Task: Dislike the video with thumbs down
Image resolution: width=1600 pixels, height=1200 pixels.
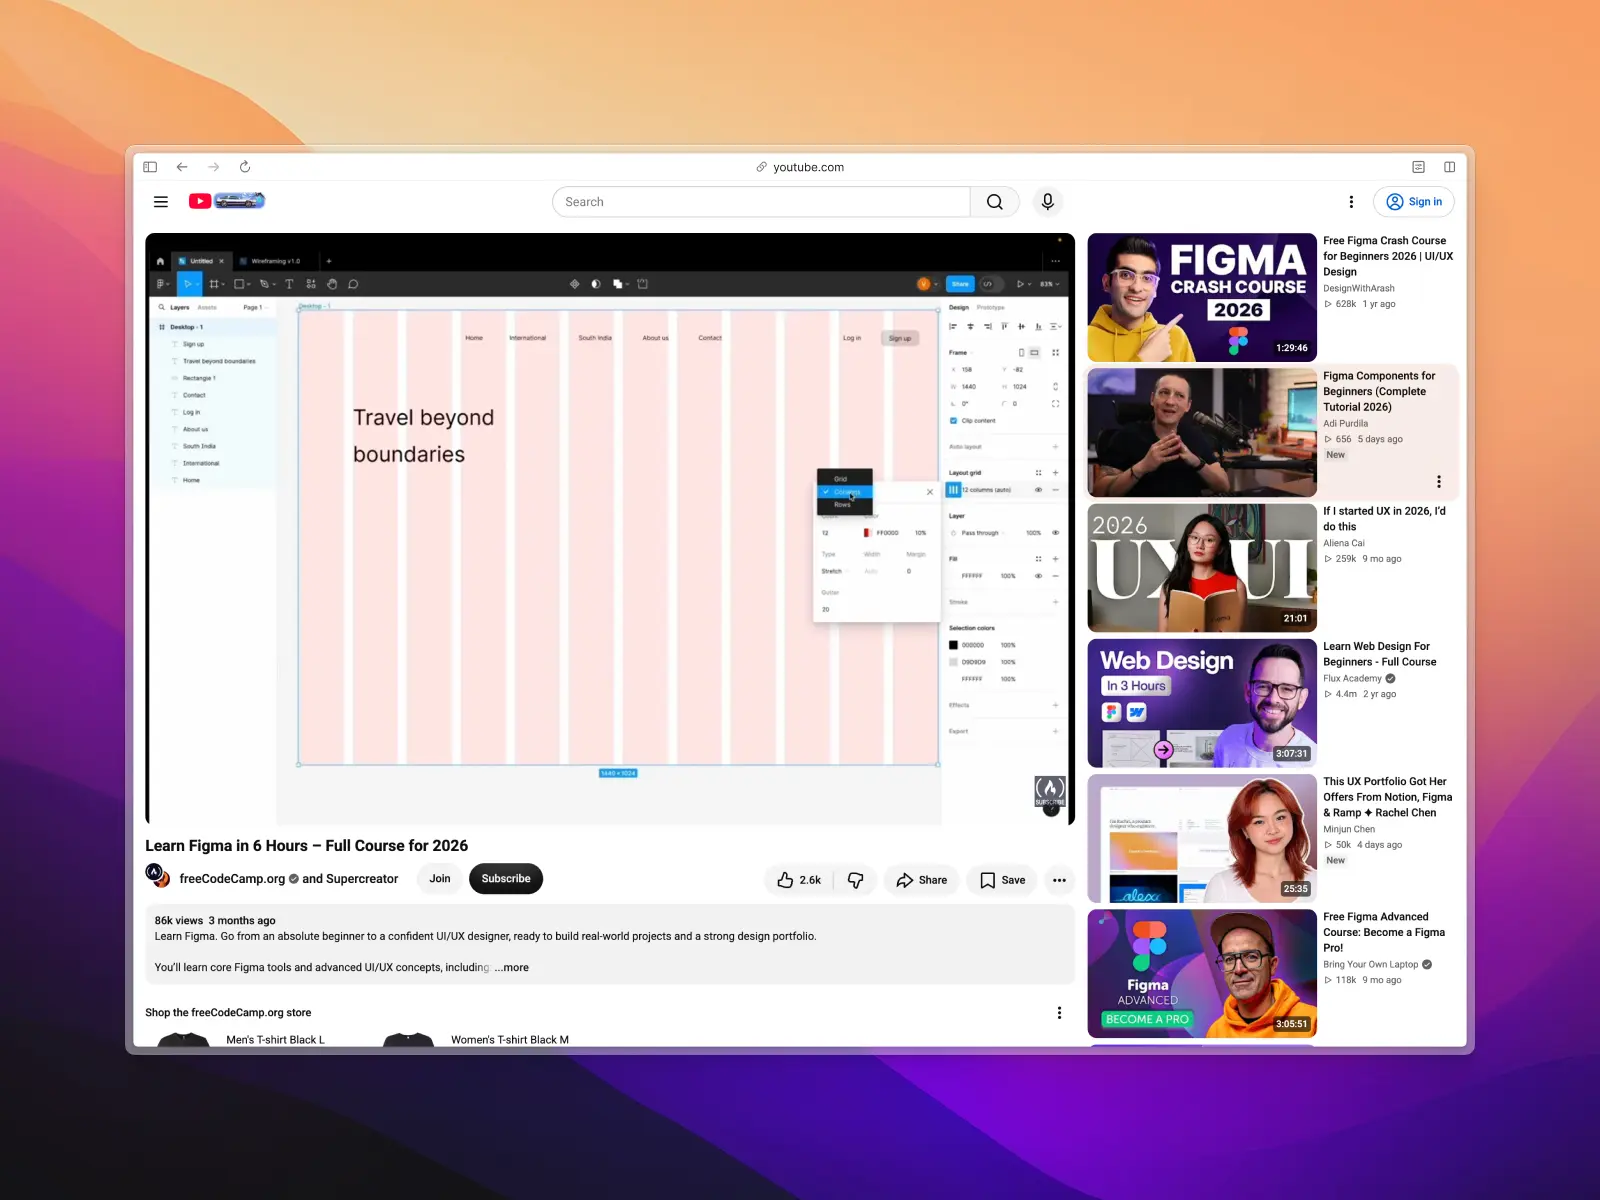Action: 856,880
